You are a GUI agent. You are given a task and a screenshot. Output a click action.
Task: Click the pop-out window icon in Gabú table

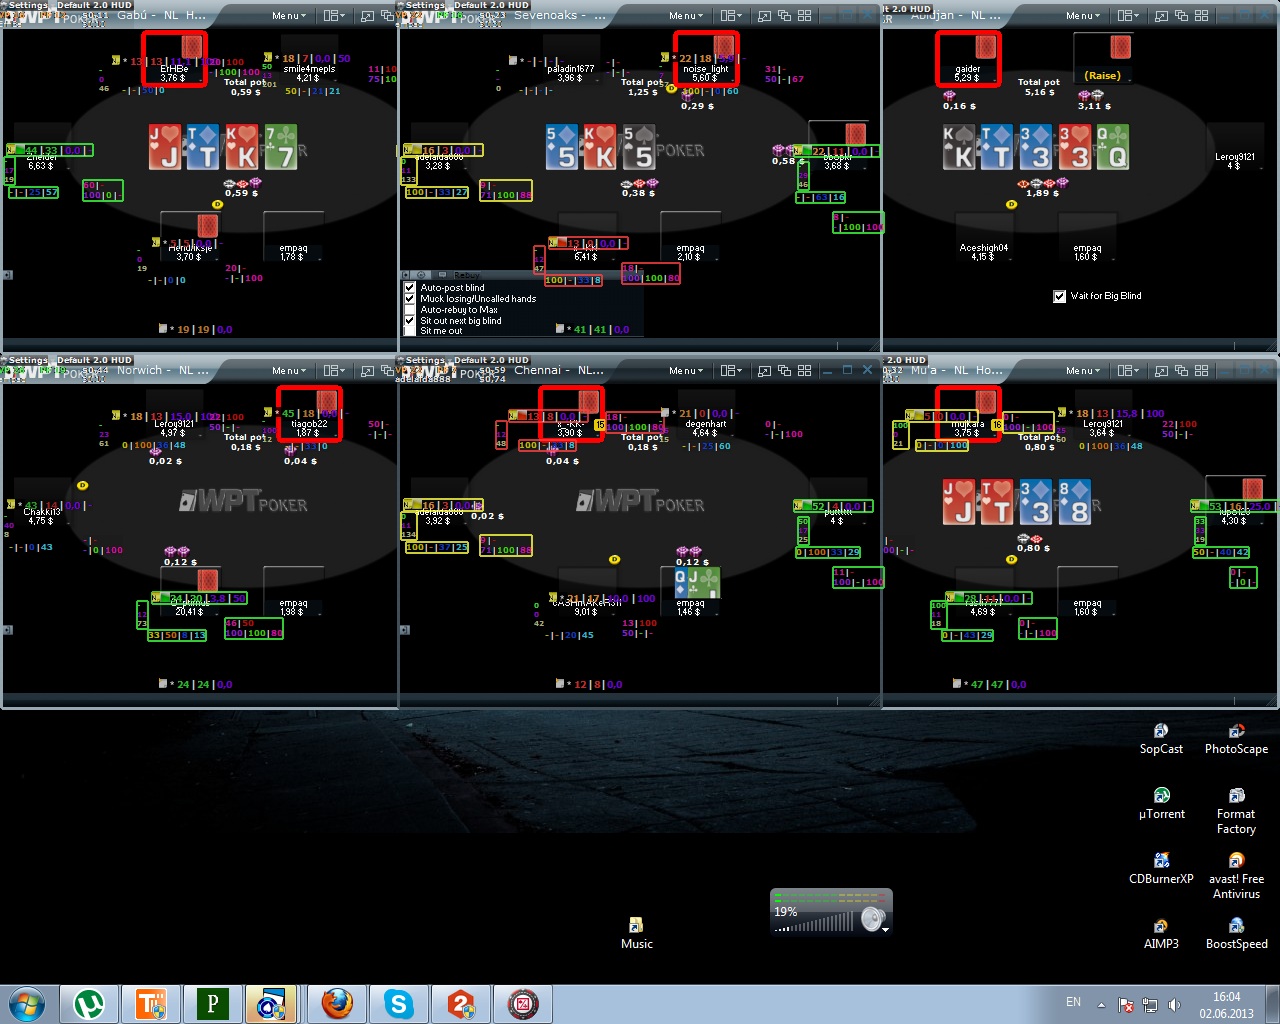(x=367, y=16)
